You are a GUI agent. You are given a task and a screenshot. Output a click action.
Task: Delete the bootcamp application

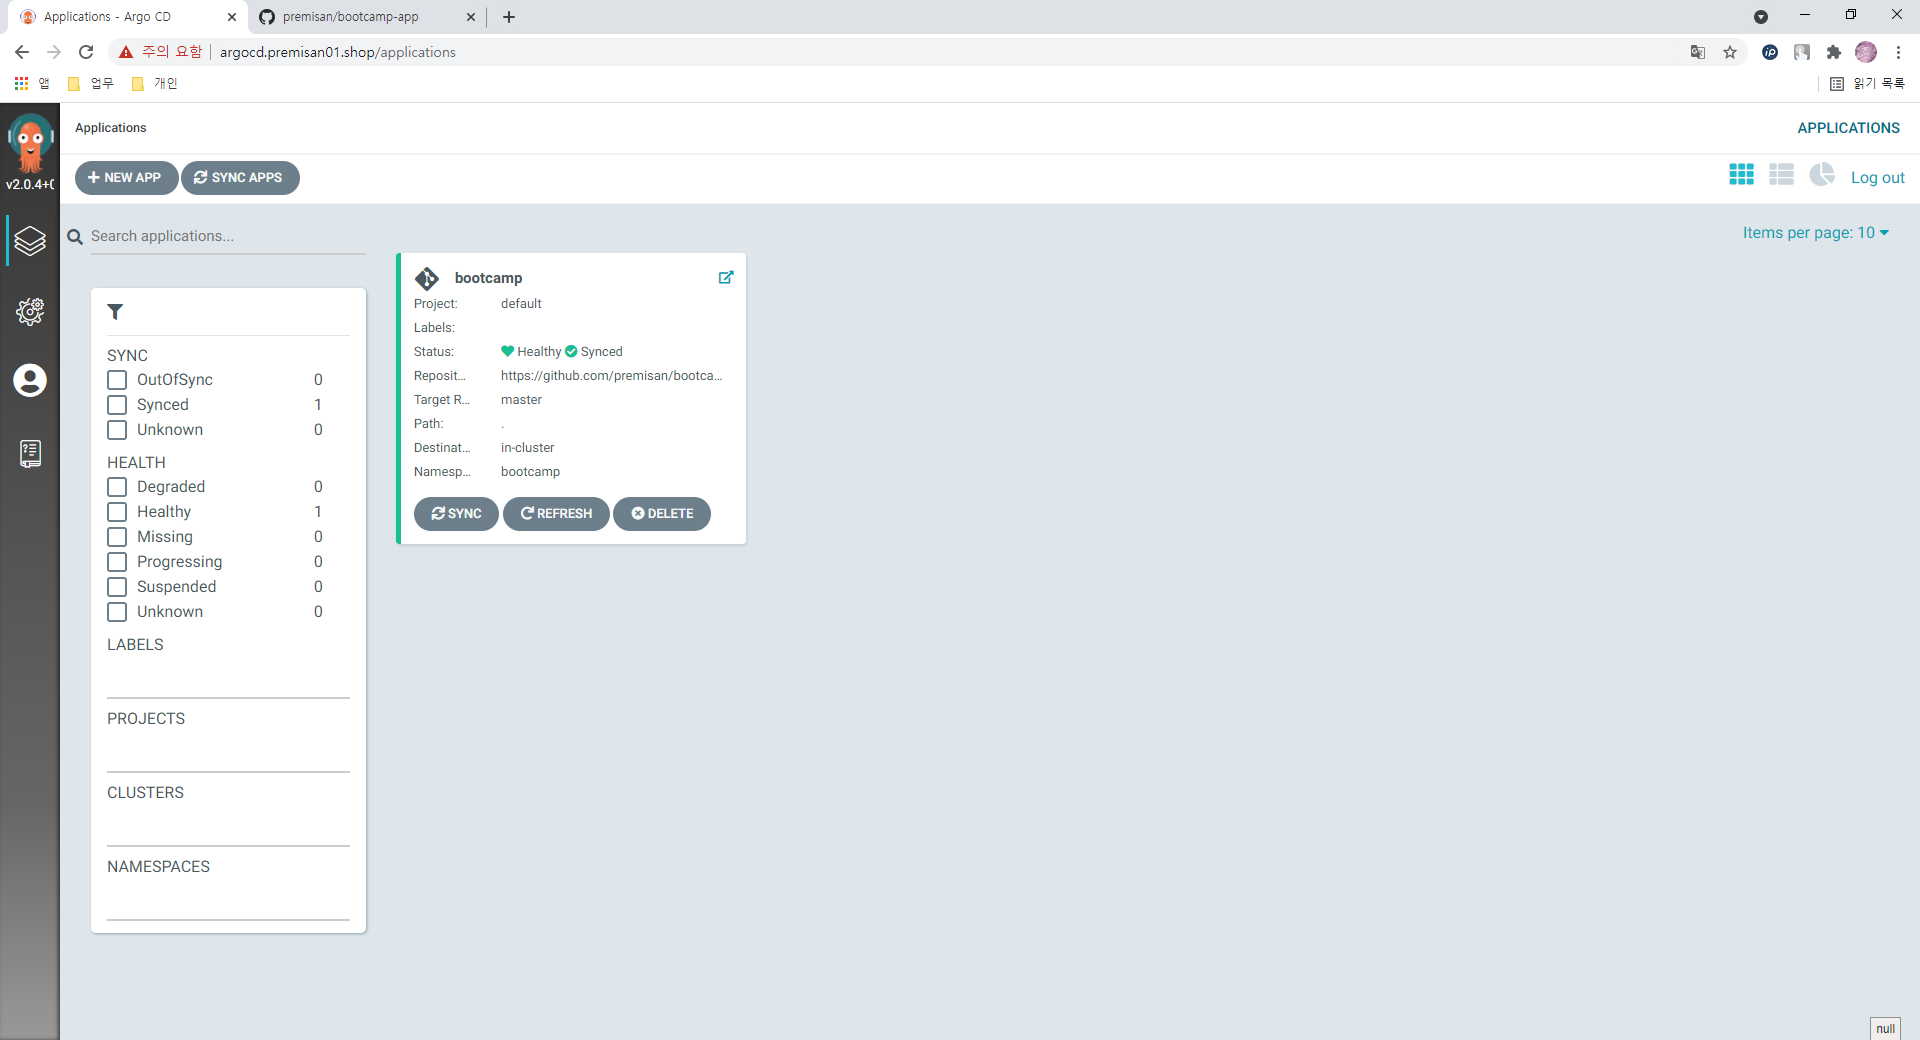click(x=662, y=514)
